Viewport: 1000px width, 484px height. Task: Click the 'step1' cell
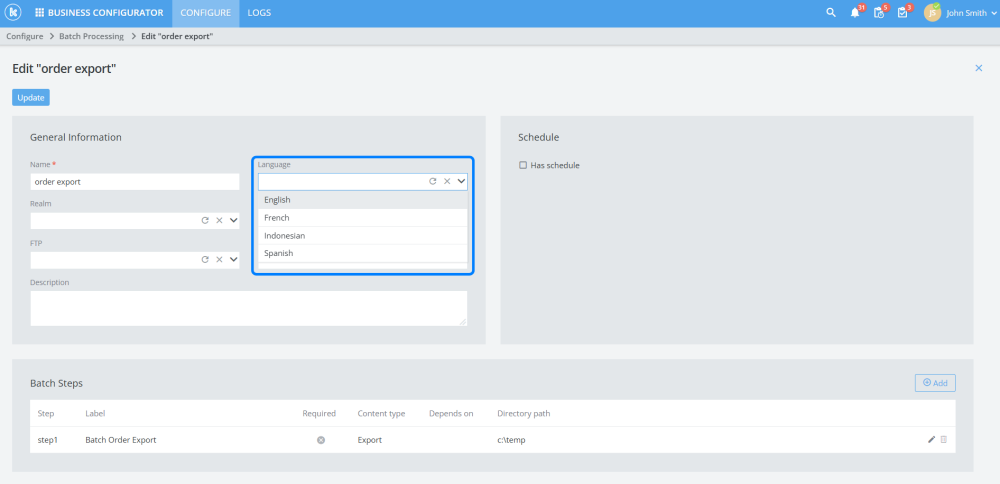[48, 440]
